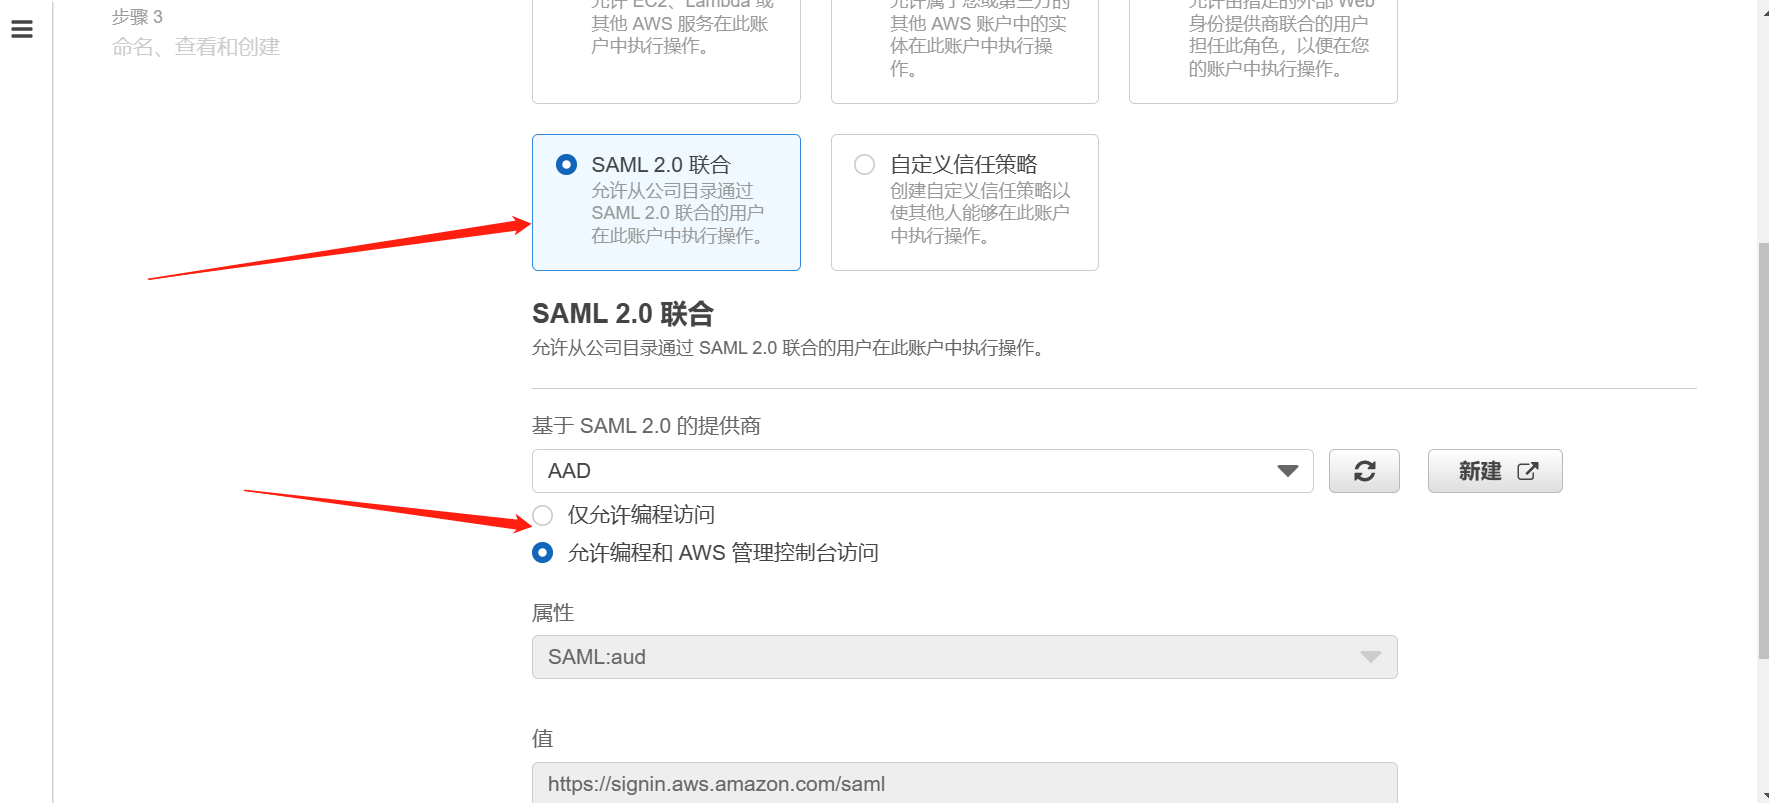Click the SAML 2.0 联合 section heading
Viewport: 1769px width, 803px height.
point(622,314)
